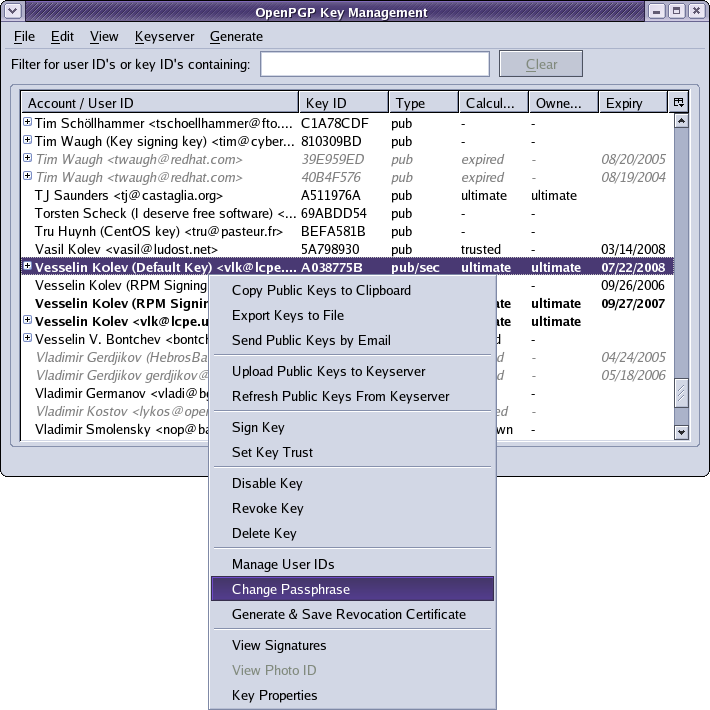This screenshot has width=710, height=710.
Task: Open Key Properties
Action: [352, 695]
